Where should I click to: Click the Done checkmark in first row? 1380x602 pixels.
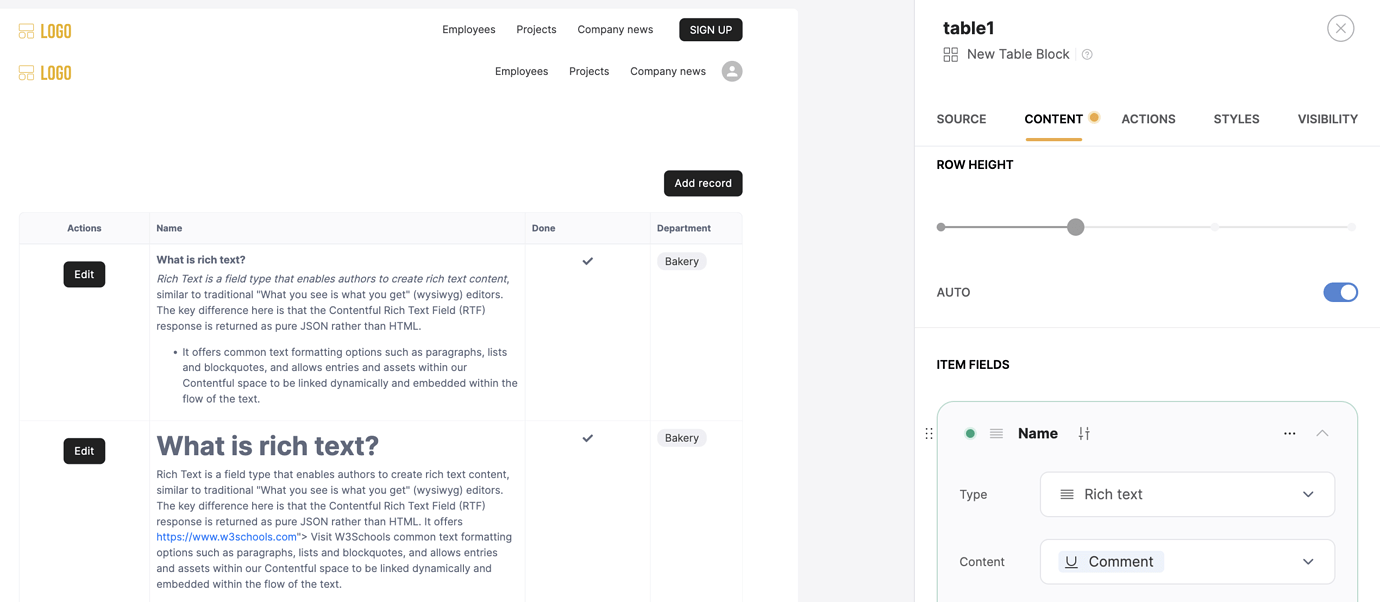click(588, 261)
